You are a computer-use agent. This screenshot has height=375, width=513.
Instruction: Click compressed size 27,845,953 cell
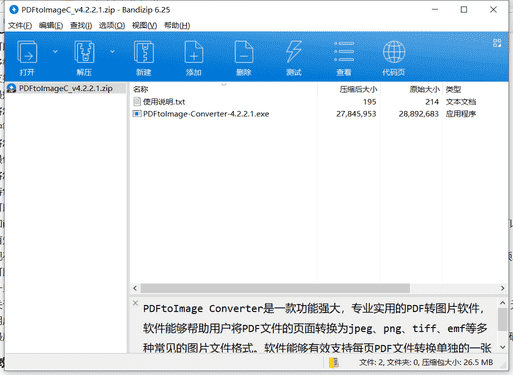coord(356,114)
